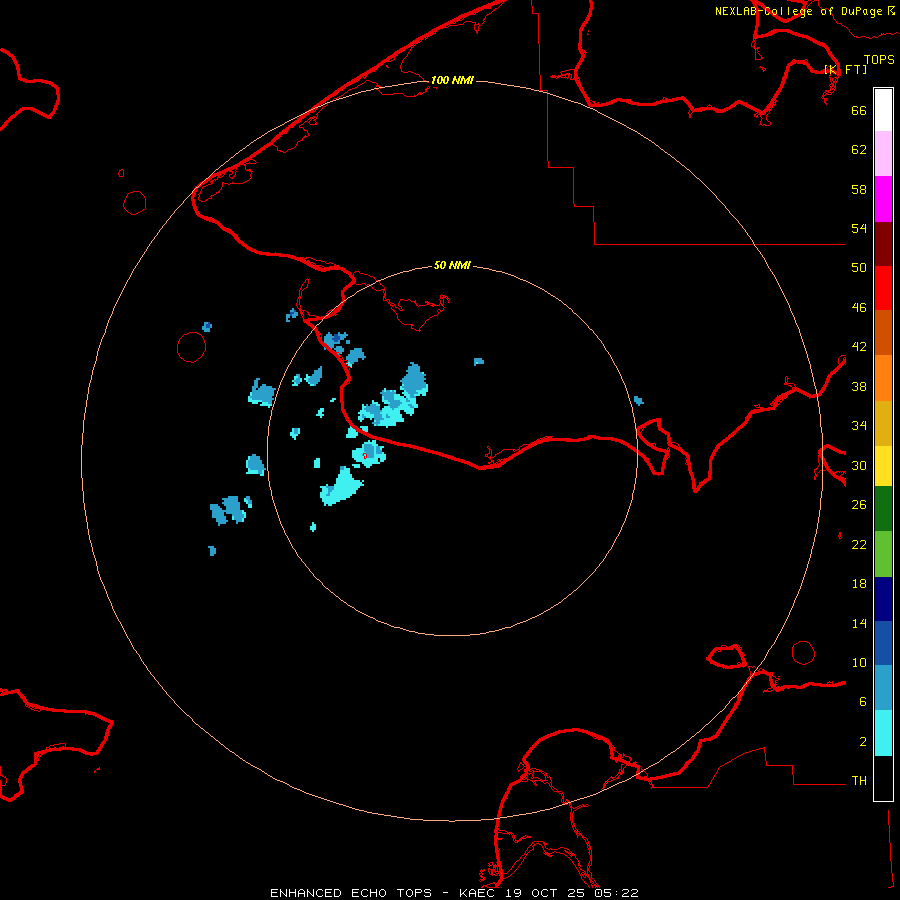Click the "KAEC" station ID in caption
This screenshot has width=900, height=900.
pos(476,893)
